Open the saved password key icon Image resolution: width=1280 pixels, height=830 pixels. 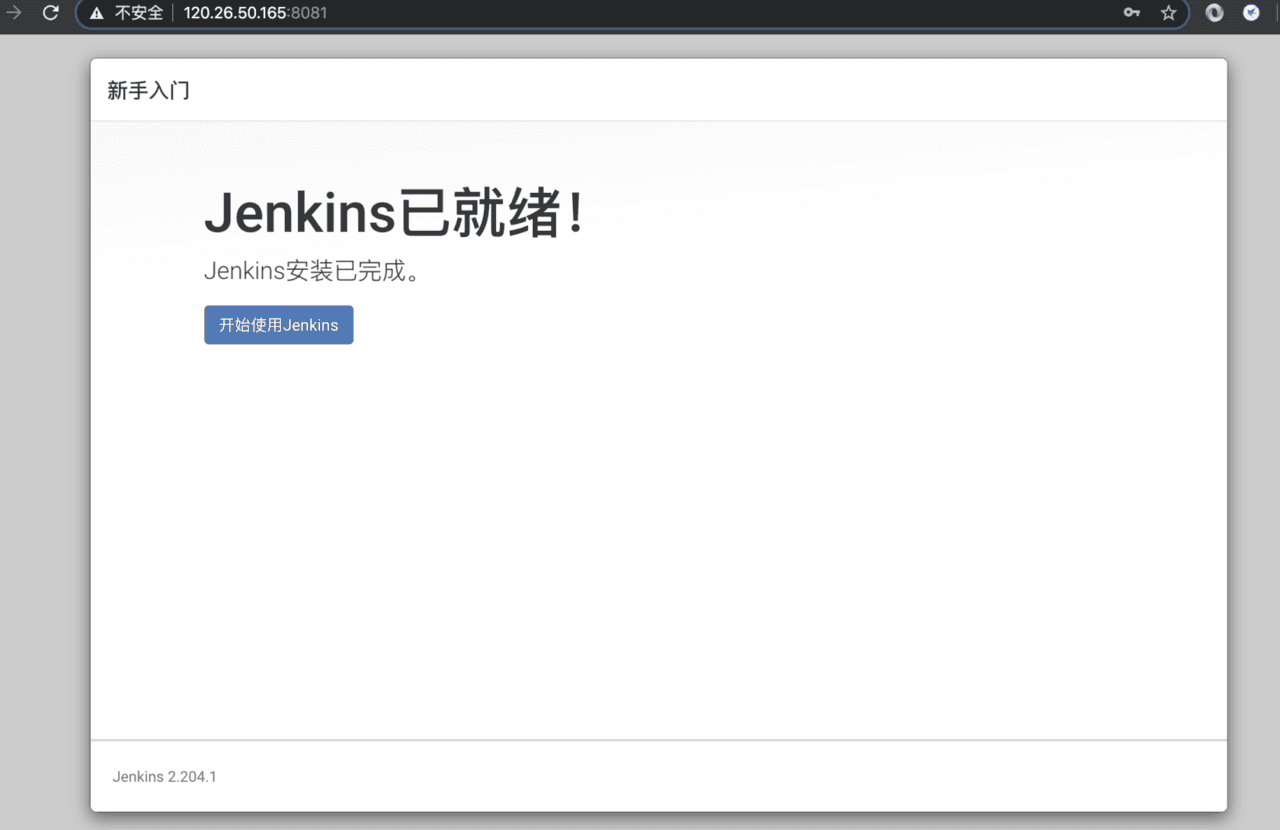pyautogui.click(x=1132, y=13)
